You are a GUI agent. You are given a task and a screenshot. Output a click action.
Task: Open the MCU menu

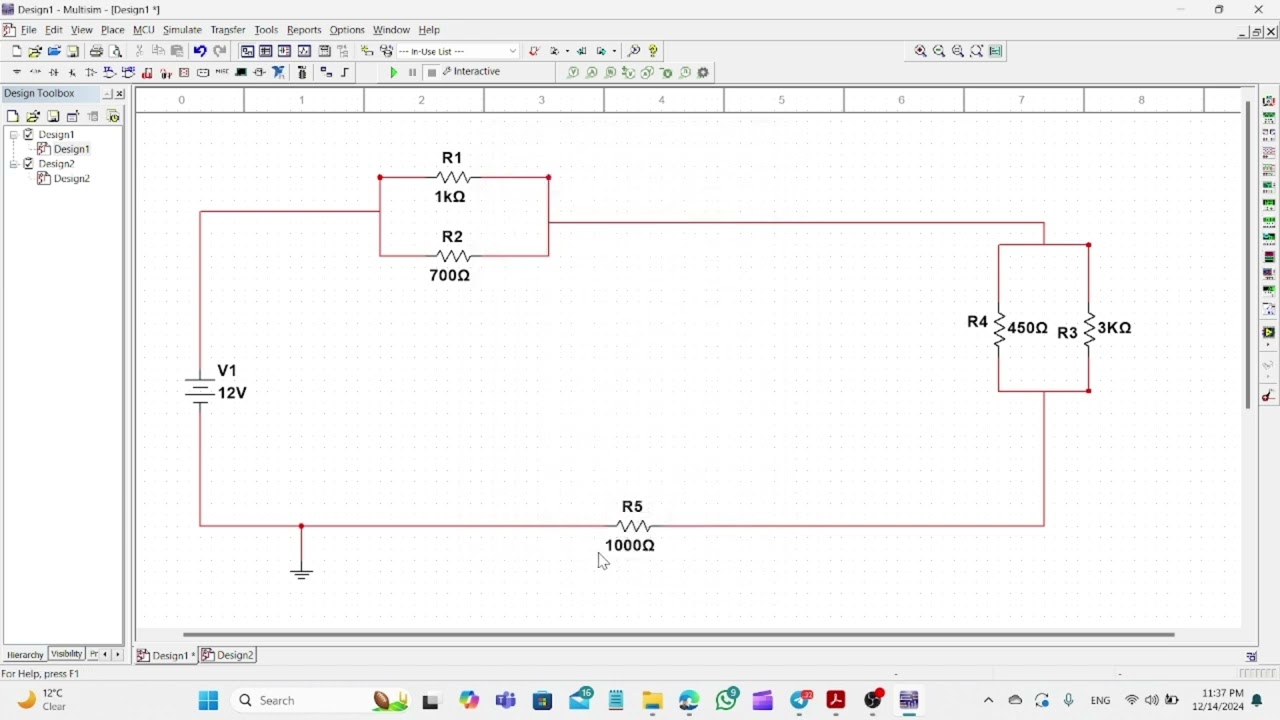[x=144, y=30]
